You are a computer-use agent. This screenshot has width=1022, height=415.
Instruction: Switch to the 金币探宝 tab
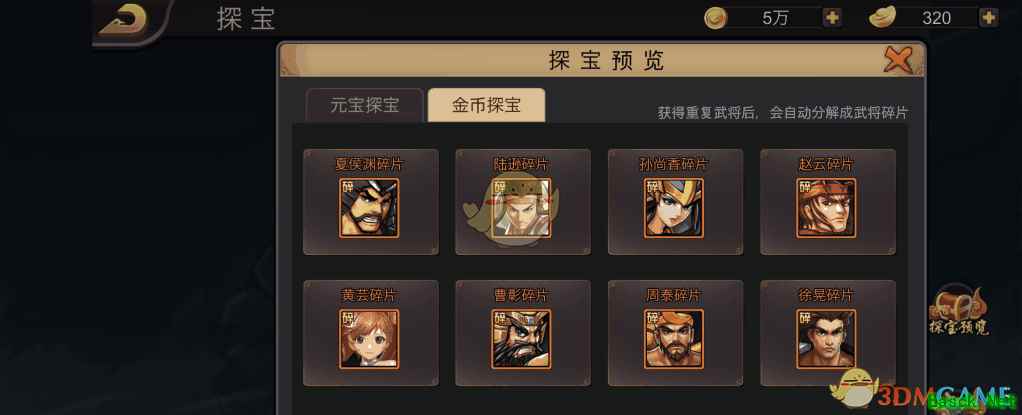point(486,106)
